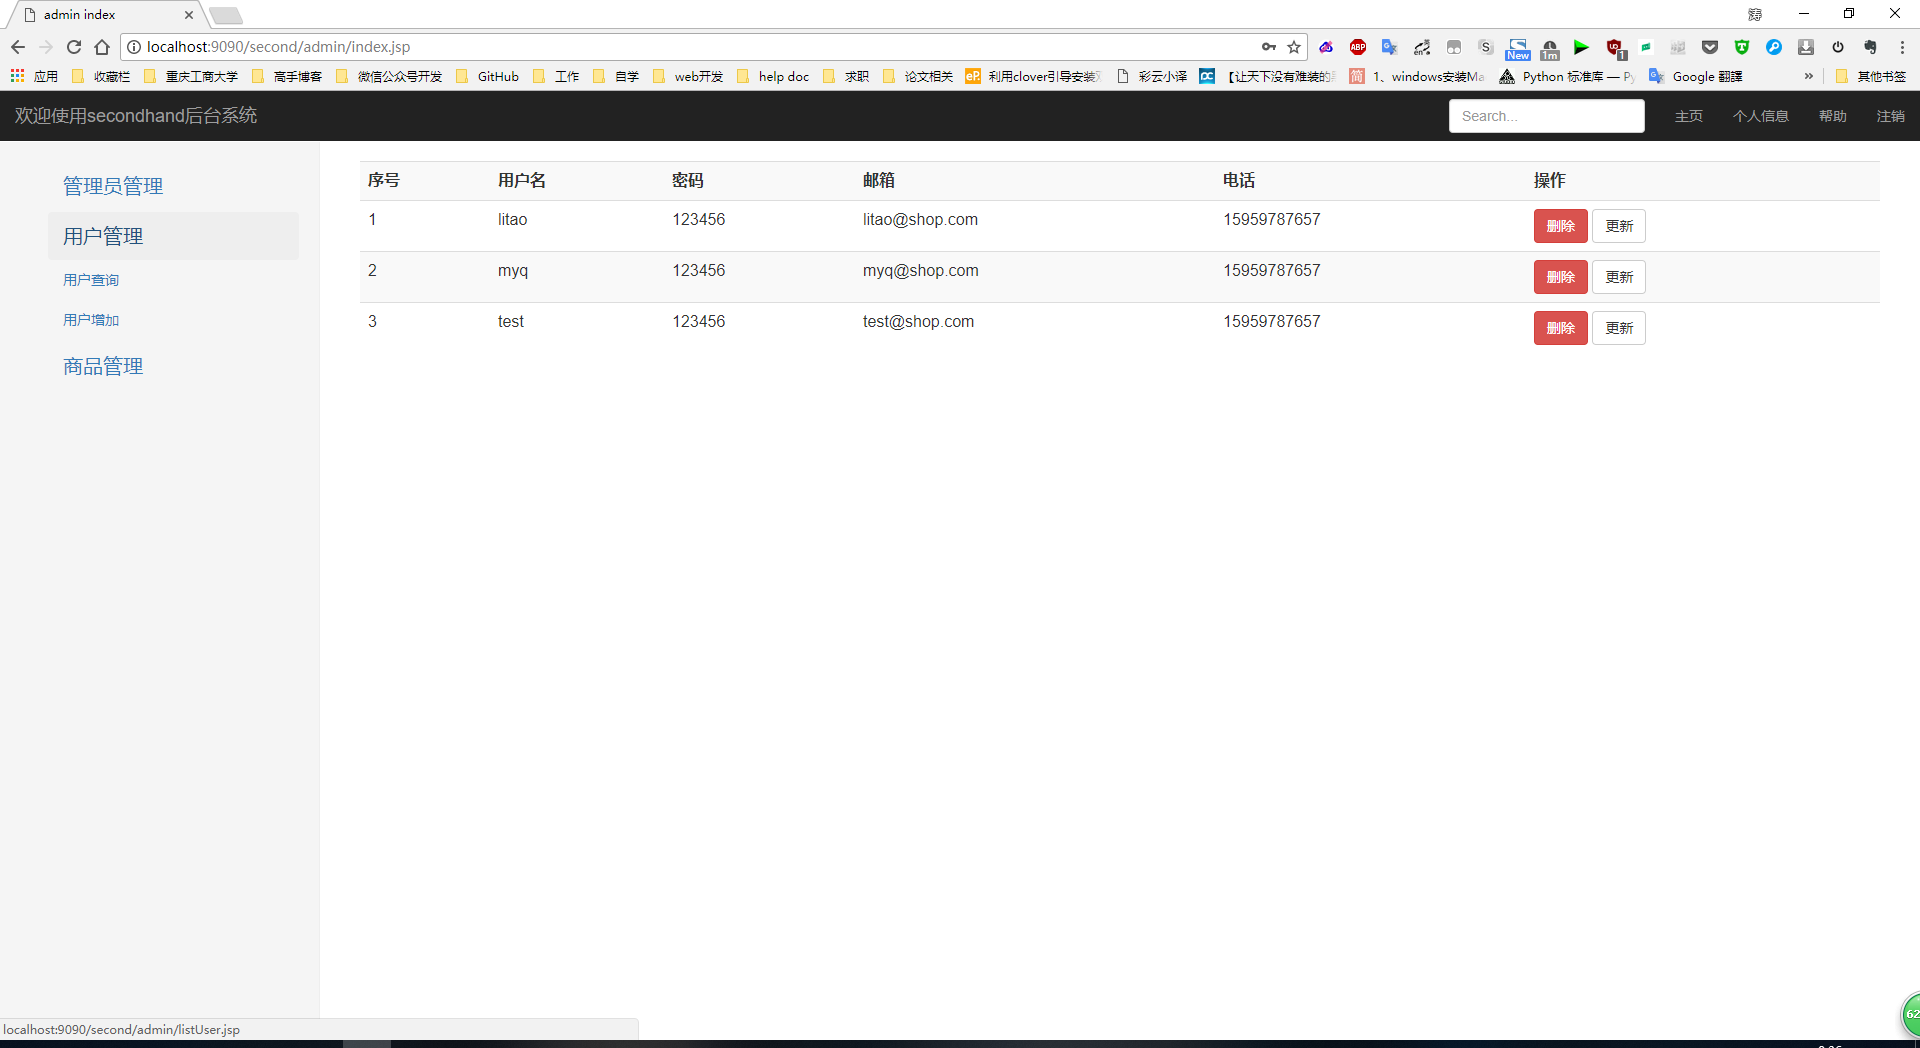Open the Evernote elephant extension icon
Viewport: 1920px width, 1048px height.
click(1870, 47)
